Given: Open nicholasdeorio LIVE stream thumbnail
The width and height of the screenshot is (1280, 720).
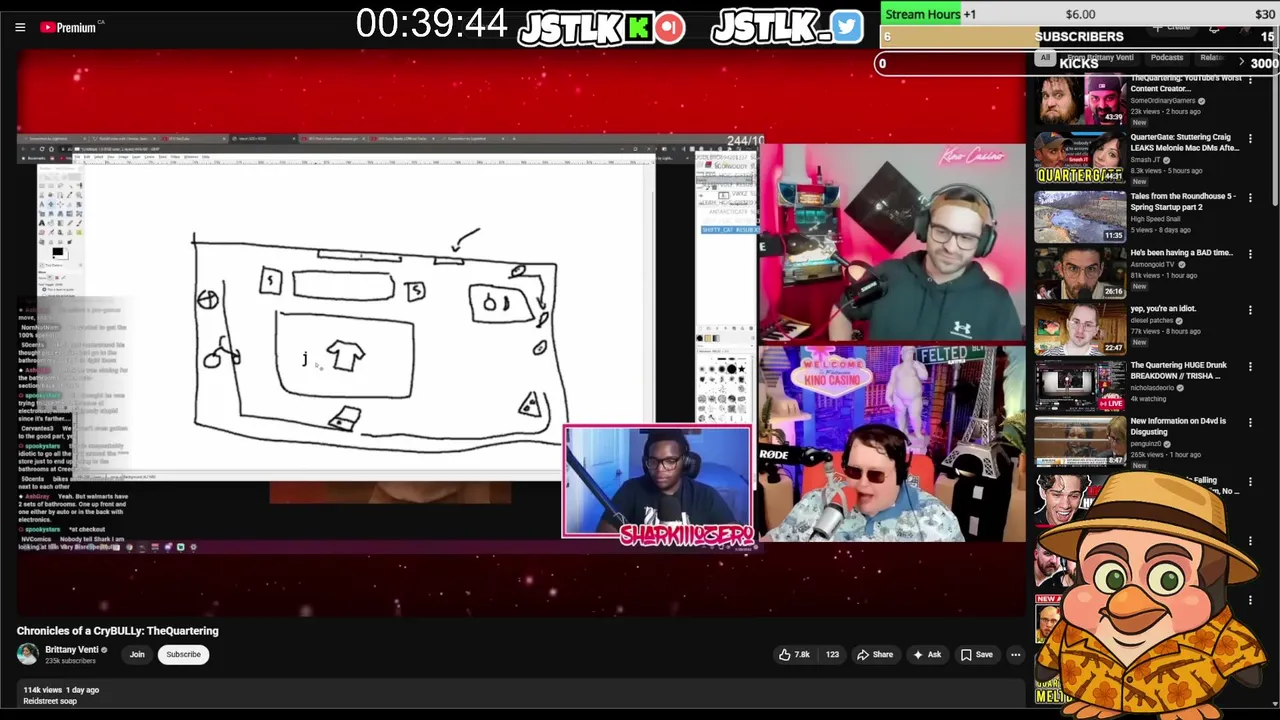Looking at the screenshot, I should [1079, 384].
